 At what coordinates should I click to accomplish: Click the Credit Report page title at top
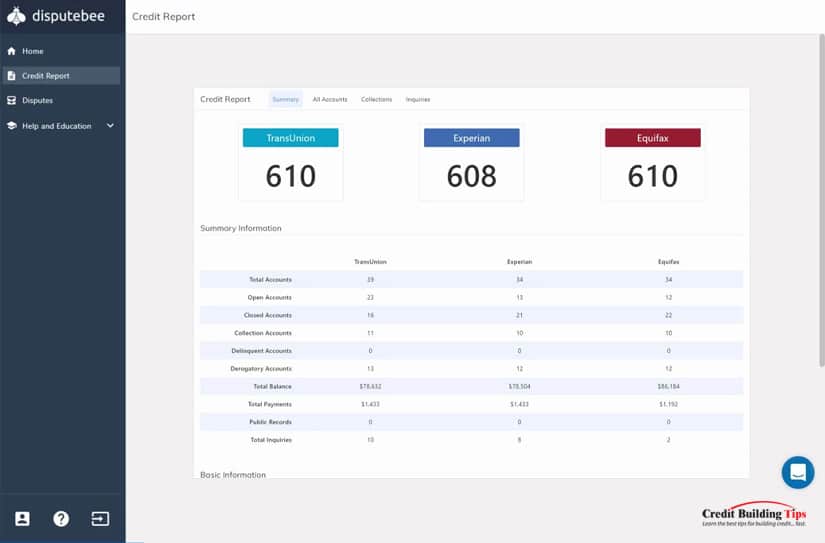pyautogui.click(x=164, y=16)
